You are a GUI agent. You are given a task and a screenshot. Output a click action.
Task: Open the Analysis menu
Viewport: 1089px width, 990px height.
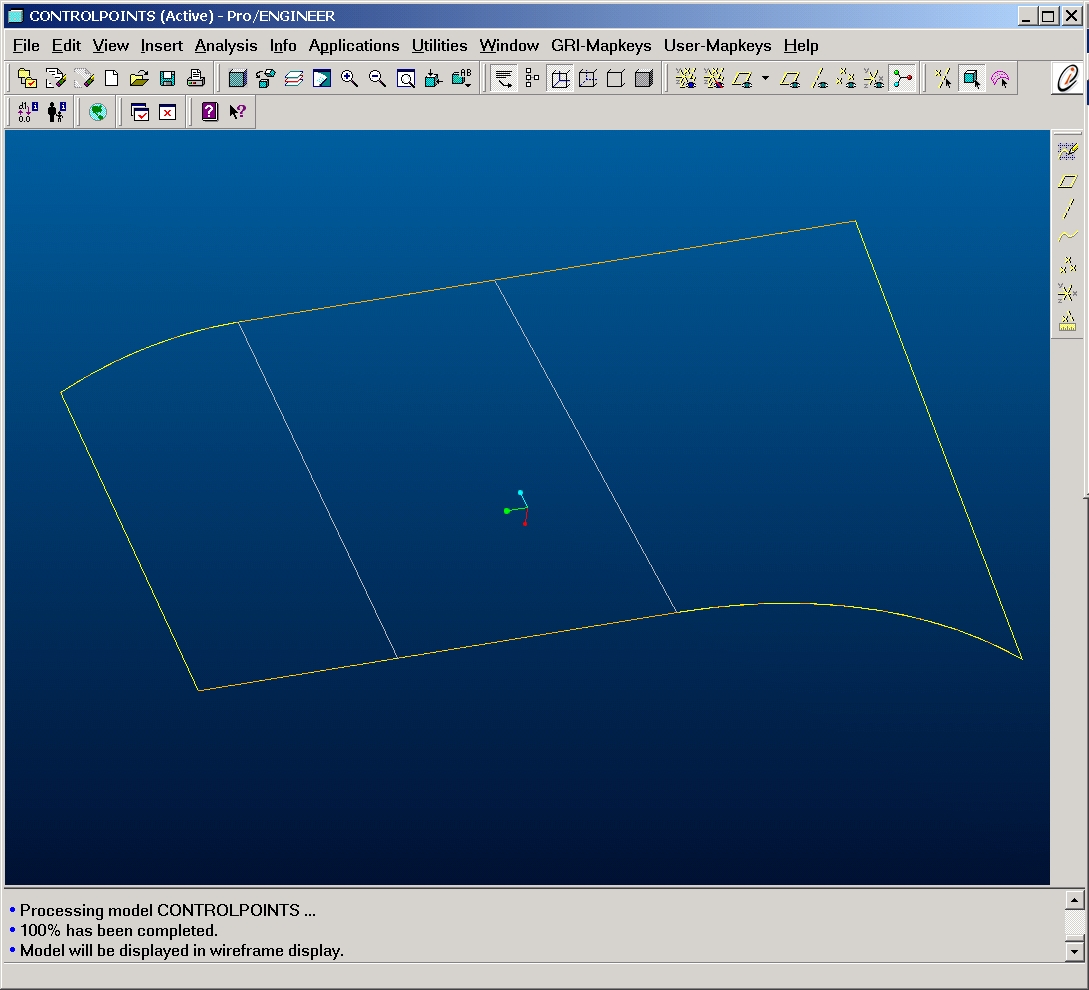[226, 46]
